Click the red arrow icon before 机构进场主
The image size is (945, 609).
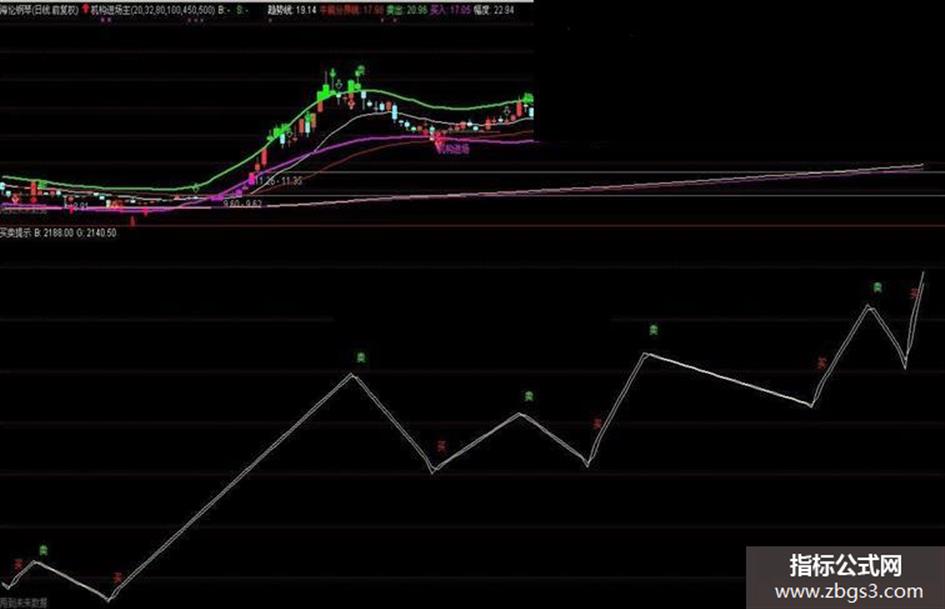[86, 9]
